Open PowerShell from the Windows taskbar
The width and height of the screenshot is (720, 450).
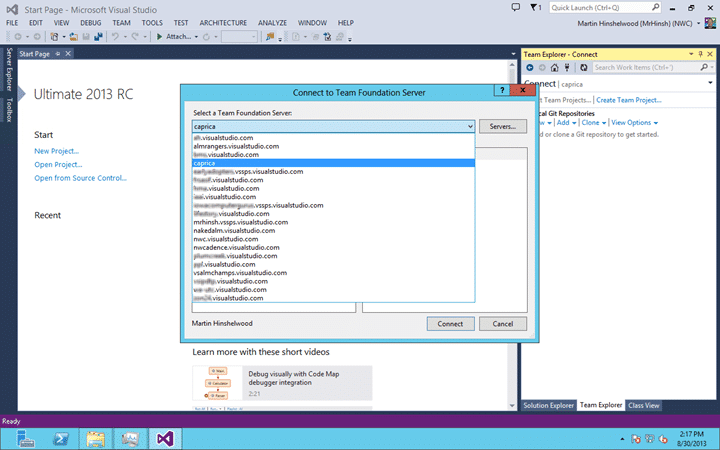coord(61,439)
